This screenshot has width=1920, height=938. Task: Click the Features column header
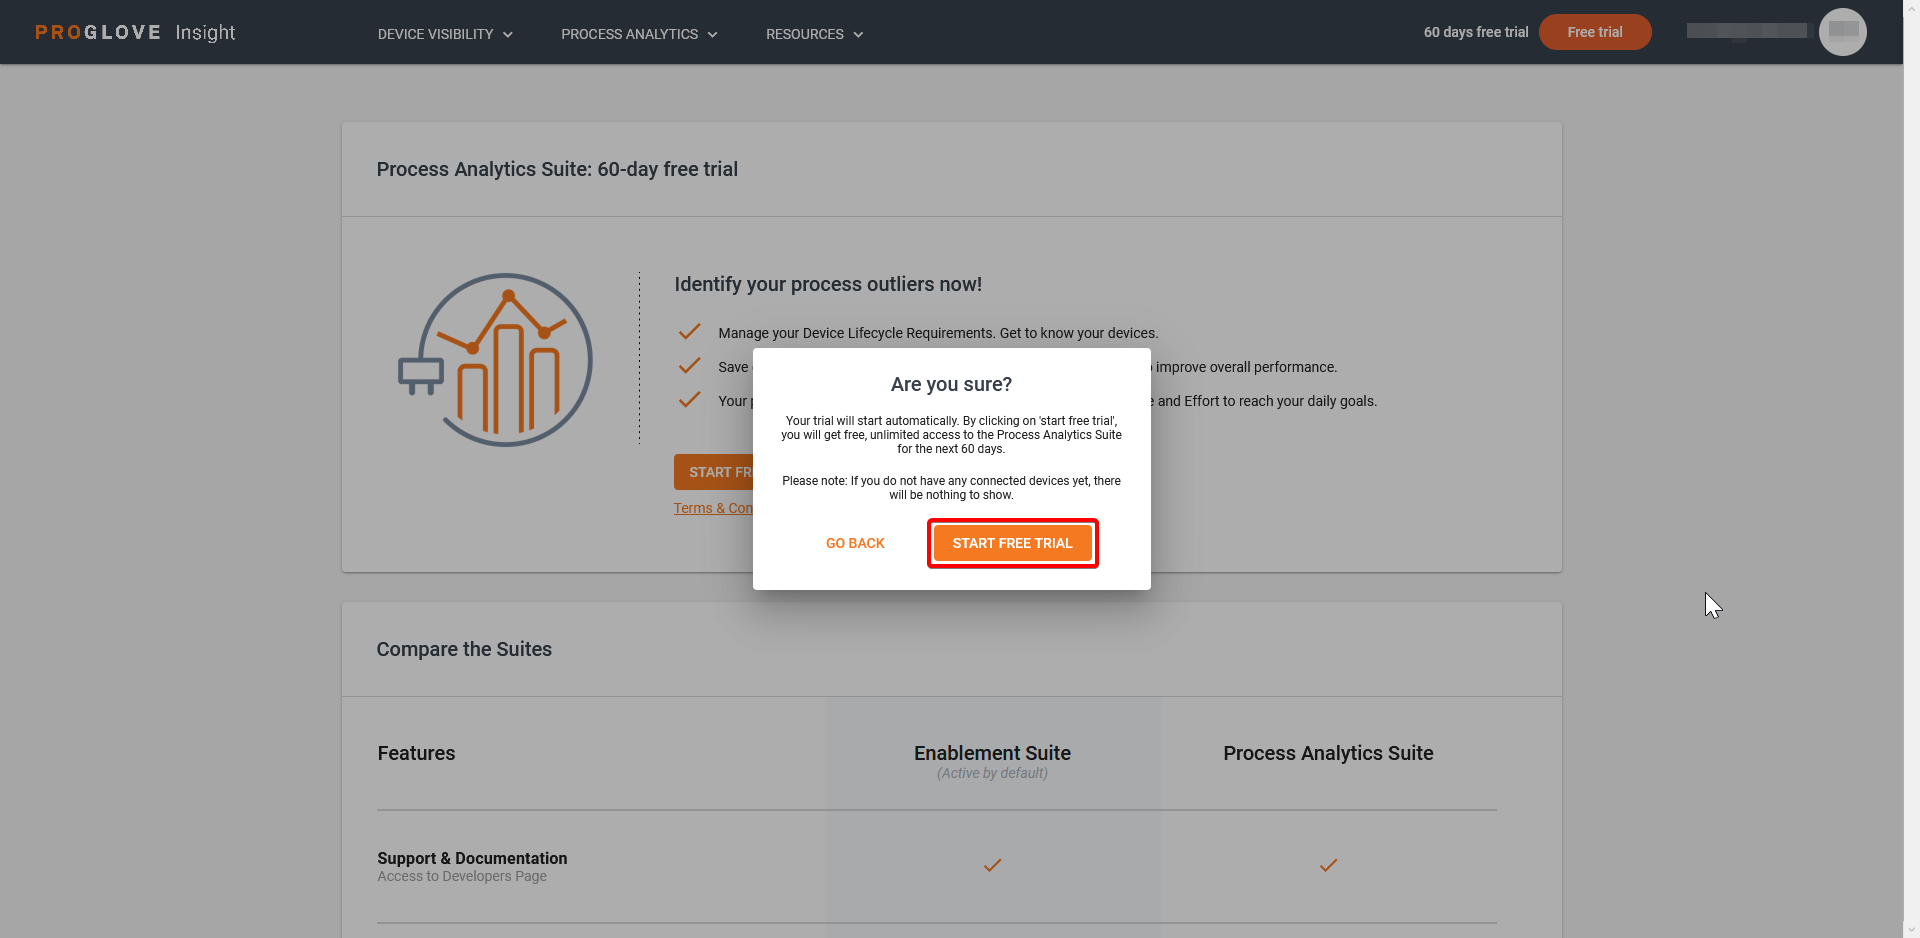click(x=416, y=753)
